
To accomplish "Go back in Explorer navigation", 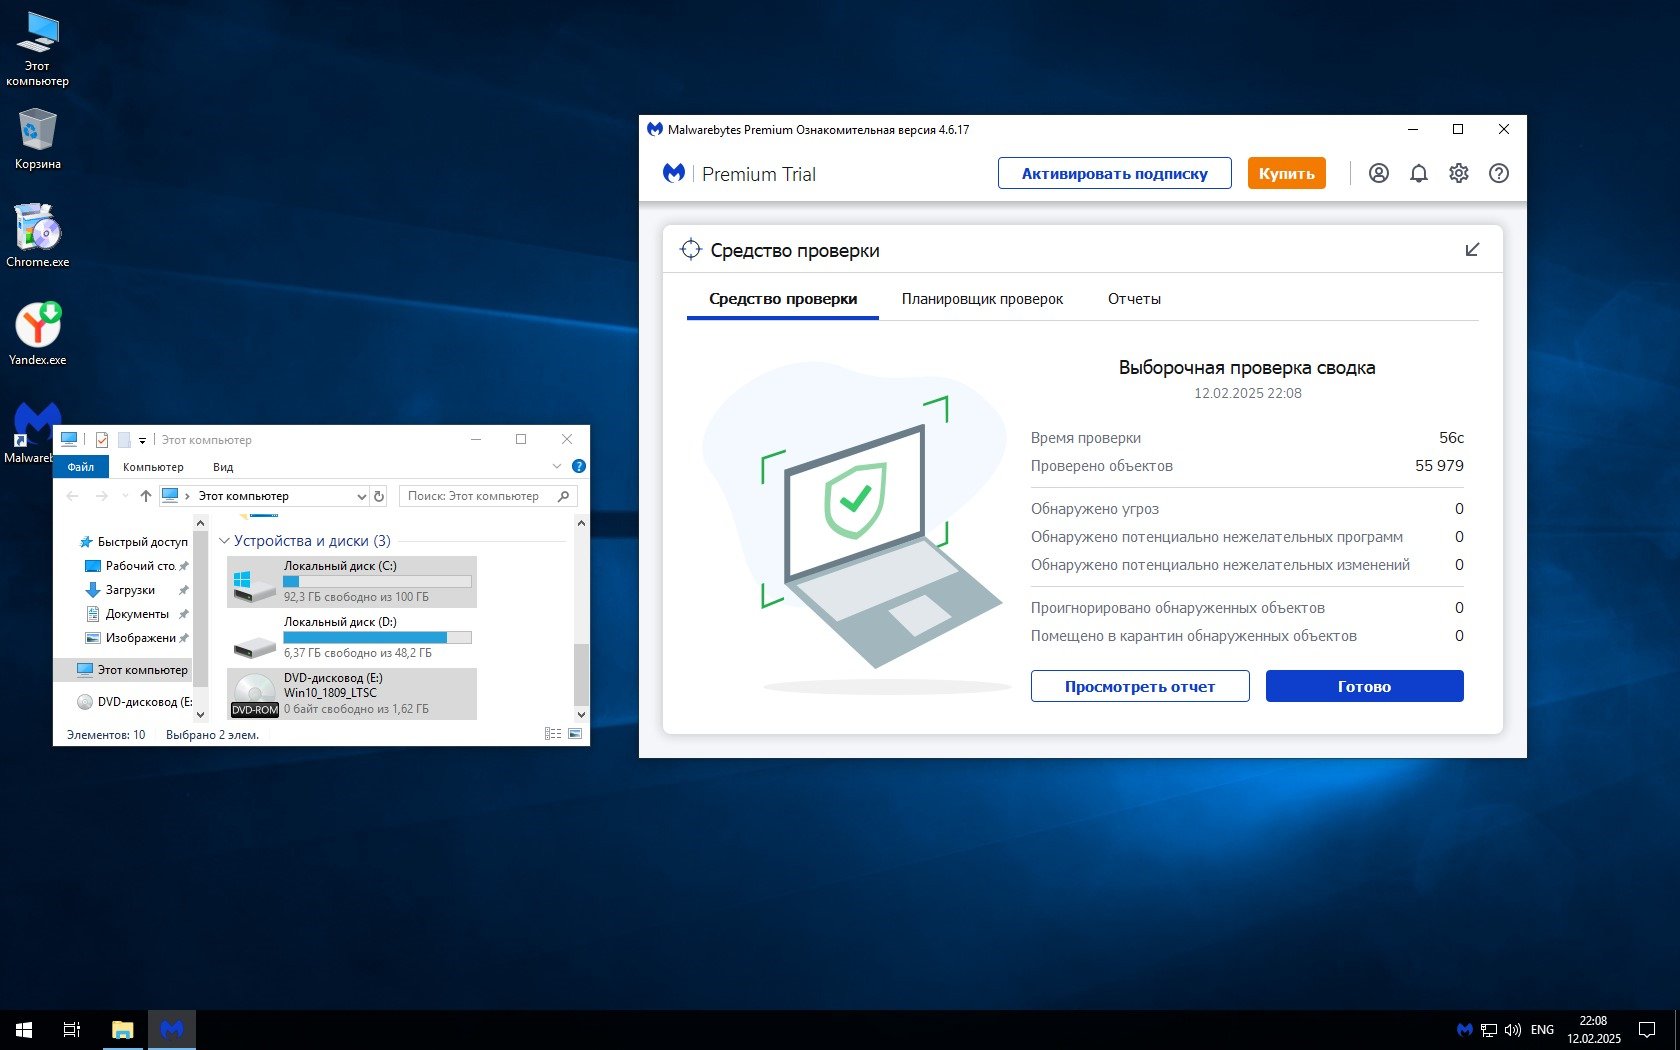I will point(72,496).
